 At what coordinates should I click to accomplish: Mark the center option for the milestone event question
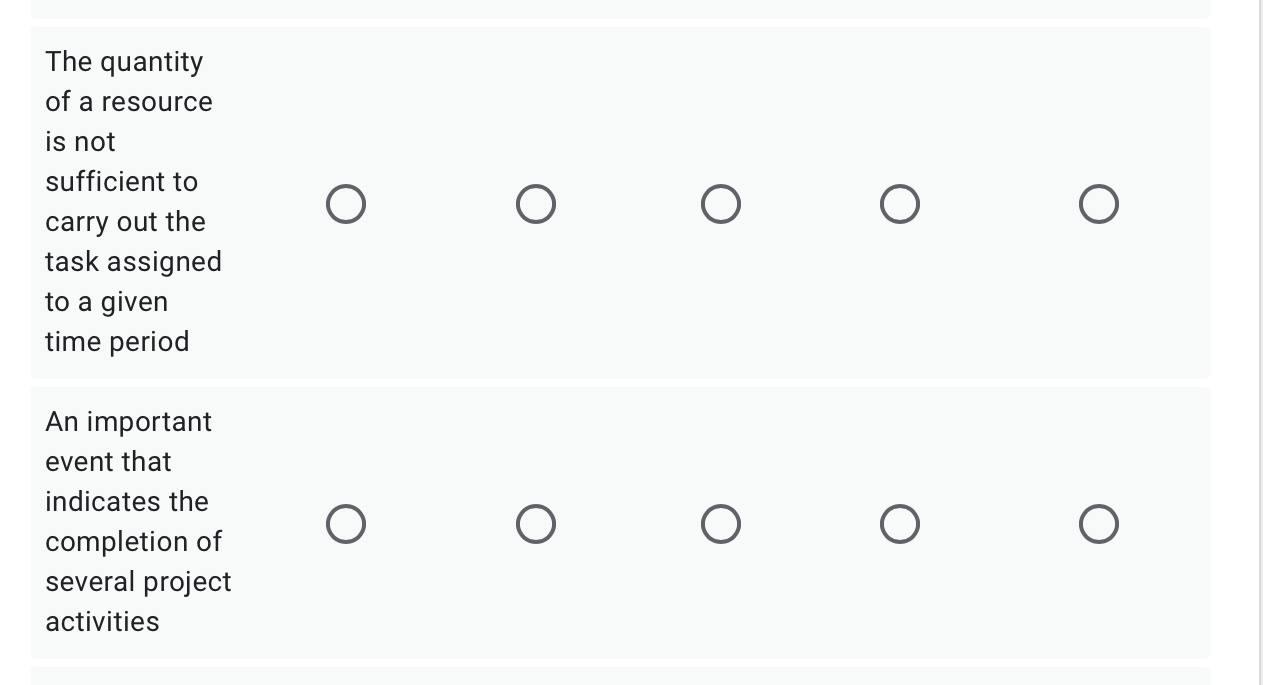(721, 523)
